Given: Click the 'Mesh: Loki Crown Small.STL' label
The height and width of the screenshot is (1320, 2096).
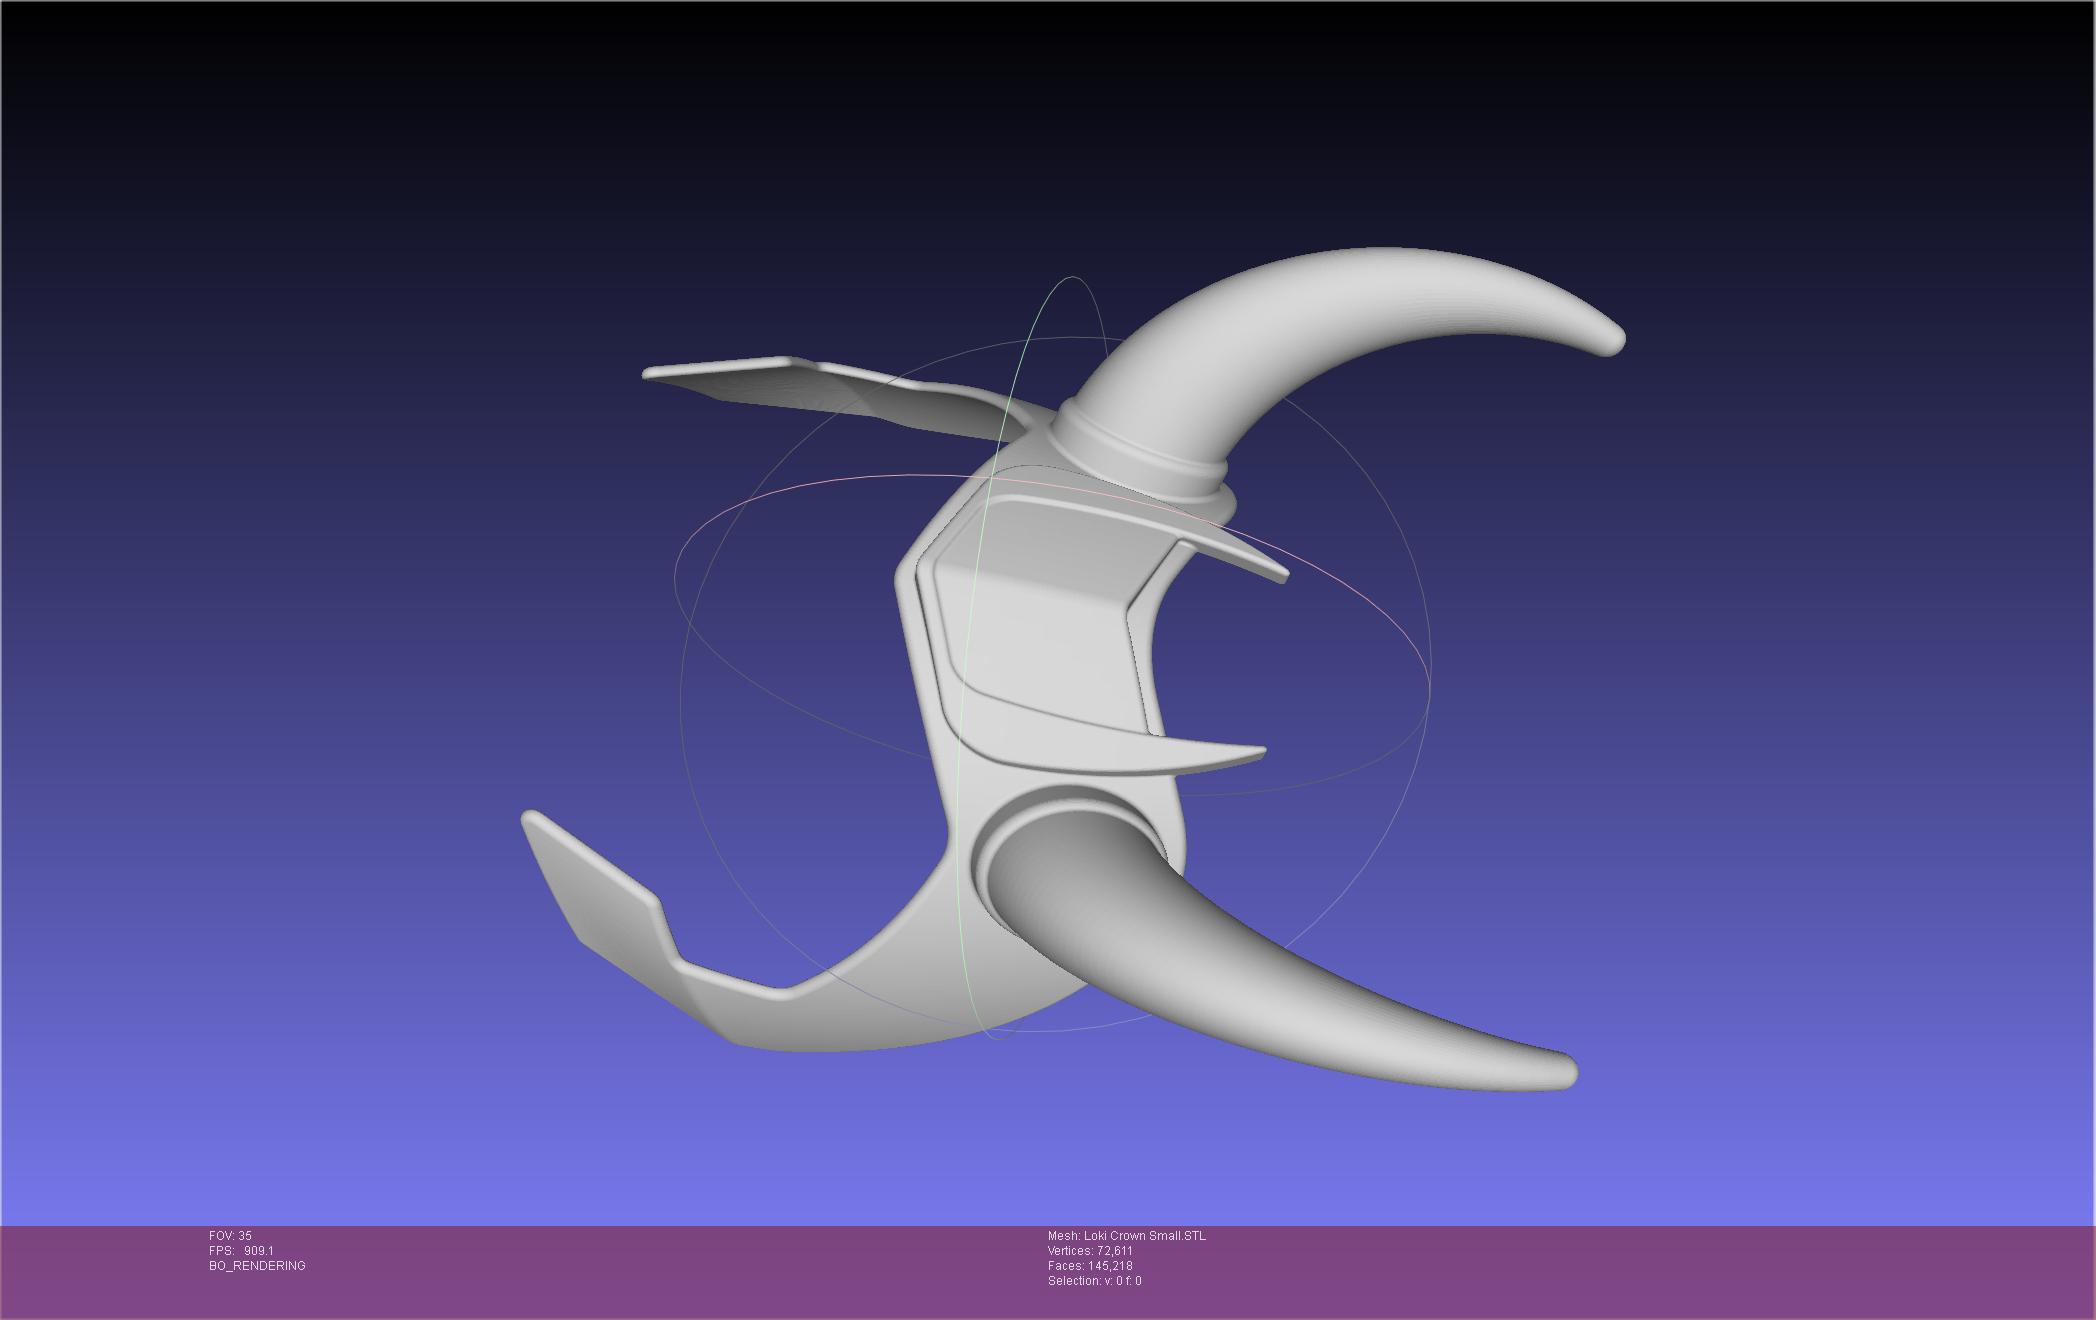Looking at the screenshot, I should (x=1127, y=1236).
